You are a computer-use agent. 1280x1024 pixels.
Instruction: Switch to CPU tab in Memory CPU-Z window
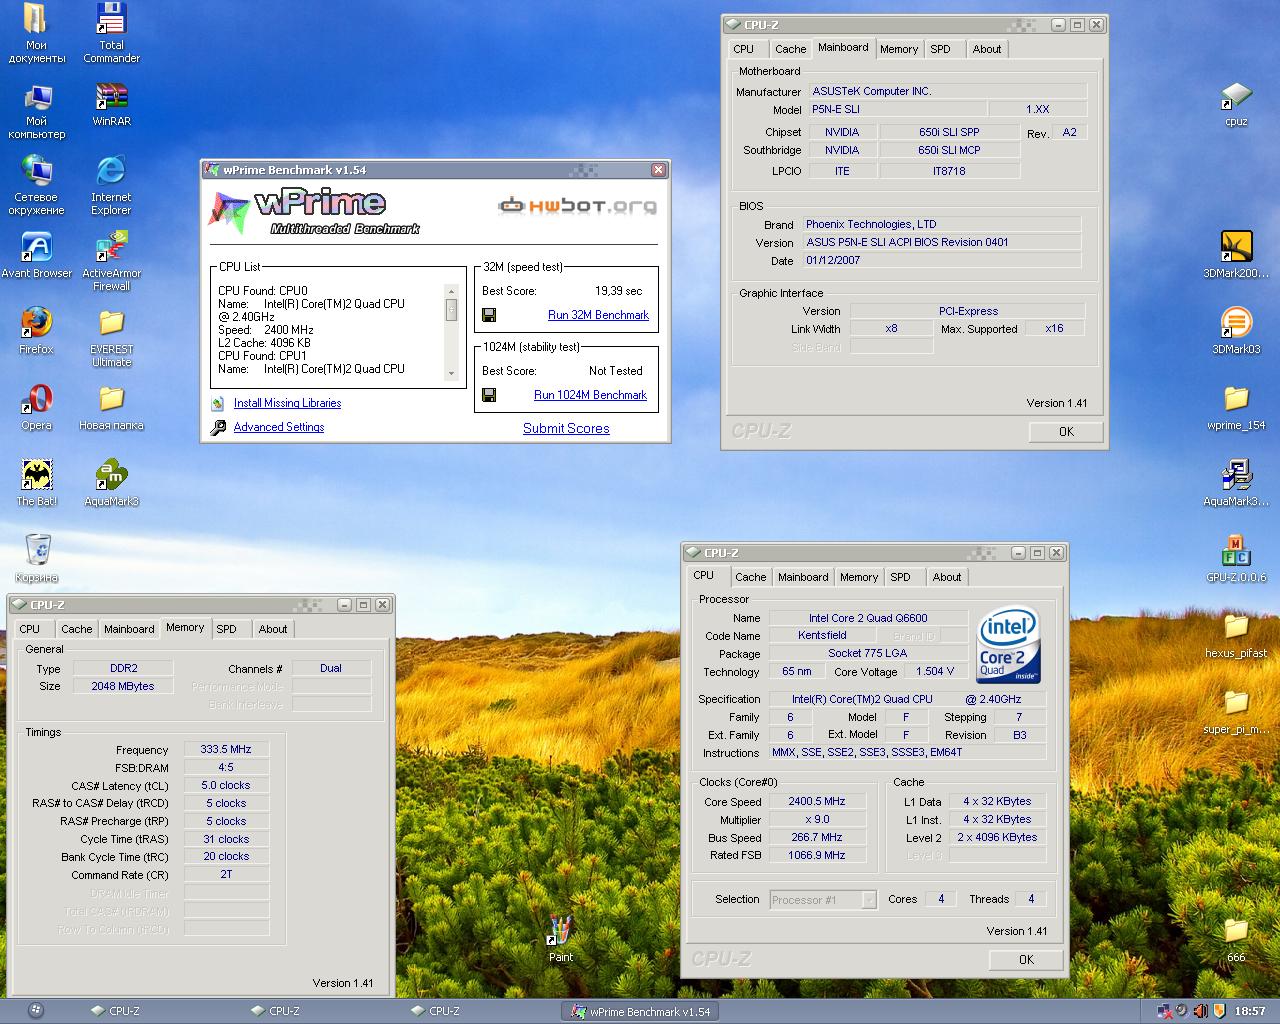30,629
